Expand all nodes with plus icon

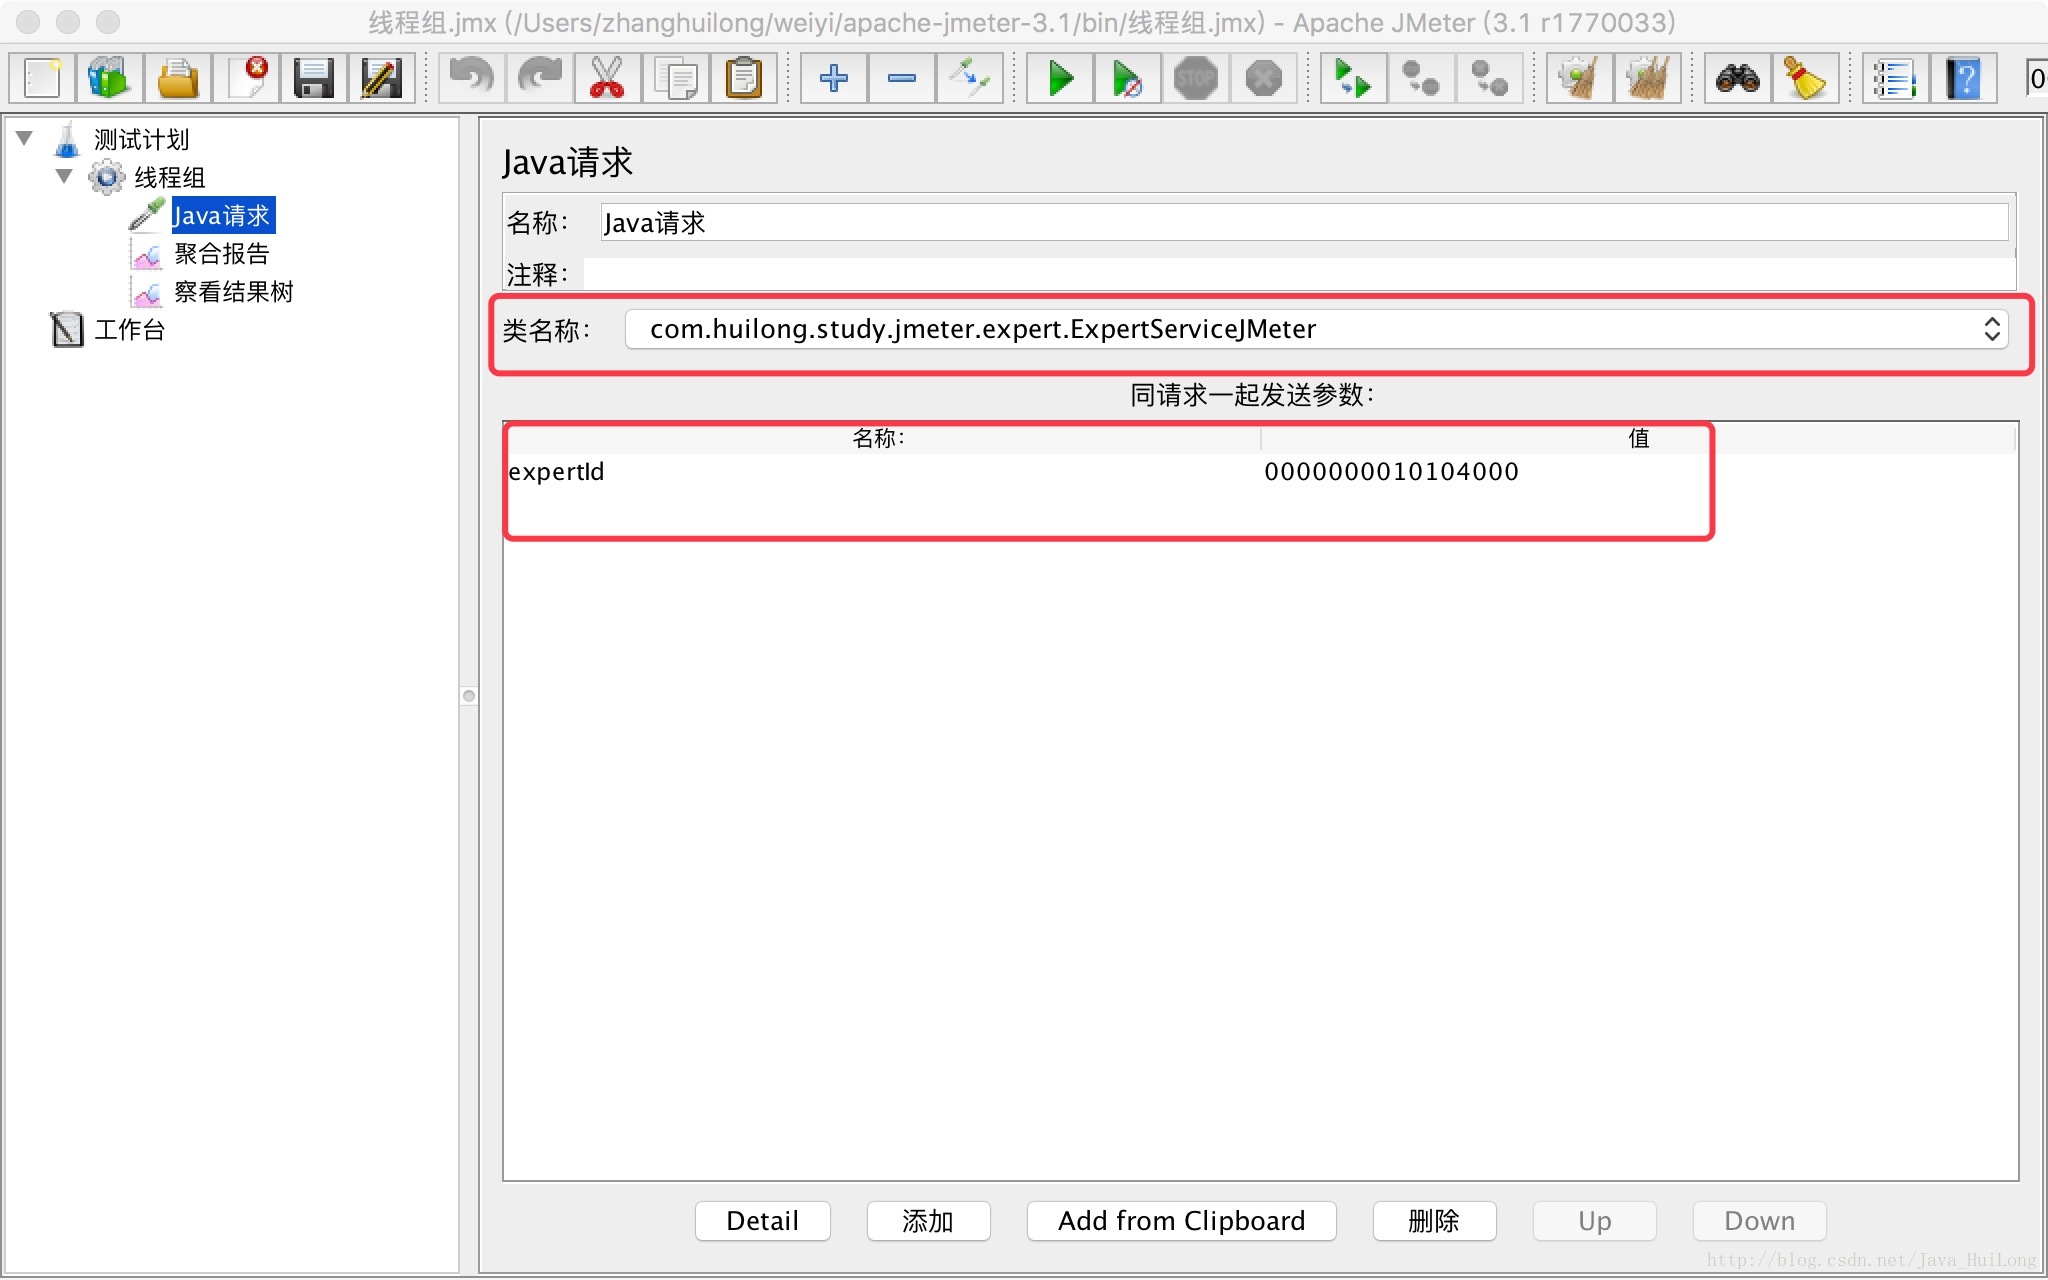pos(833,78)
